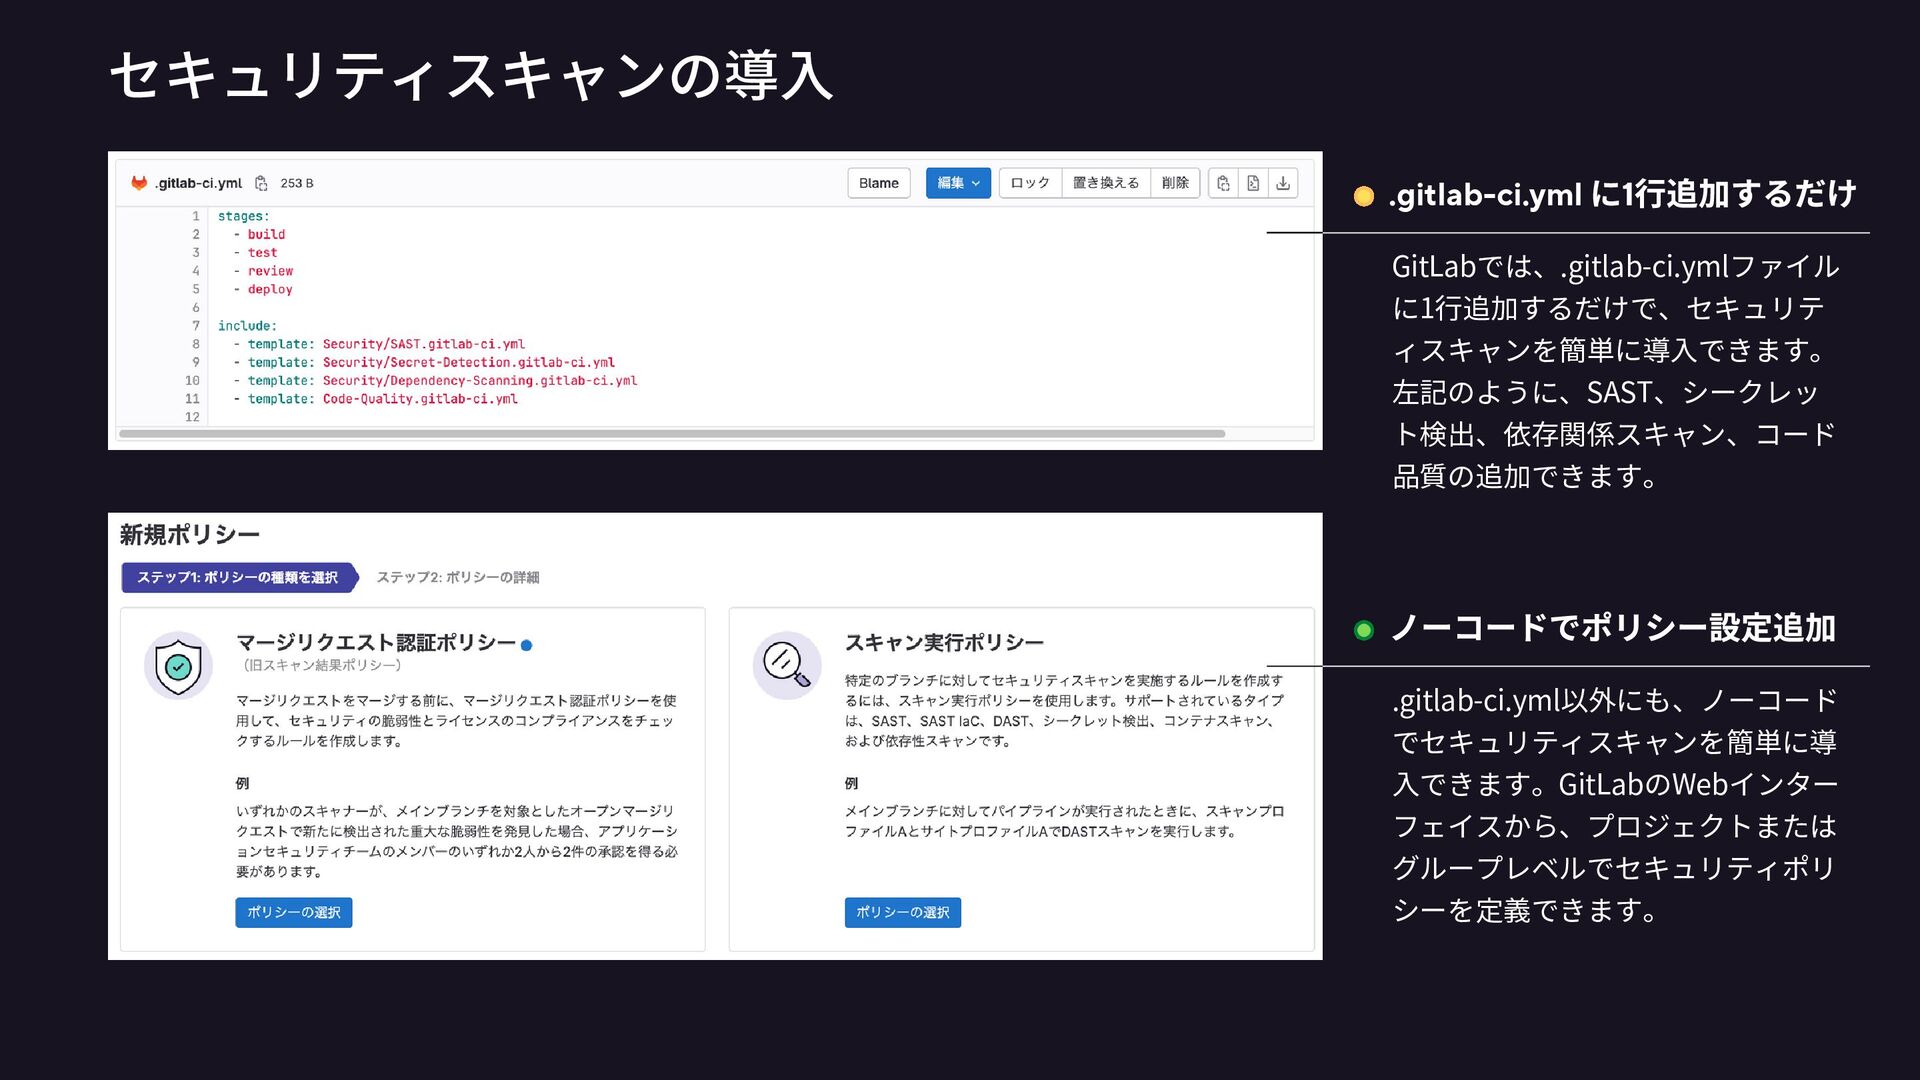Click the Blame button
This screenshot has height=1080, width=1920.
pos(878,183)
